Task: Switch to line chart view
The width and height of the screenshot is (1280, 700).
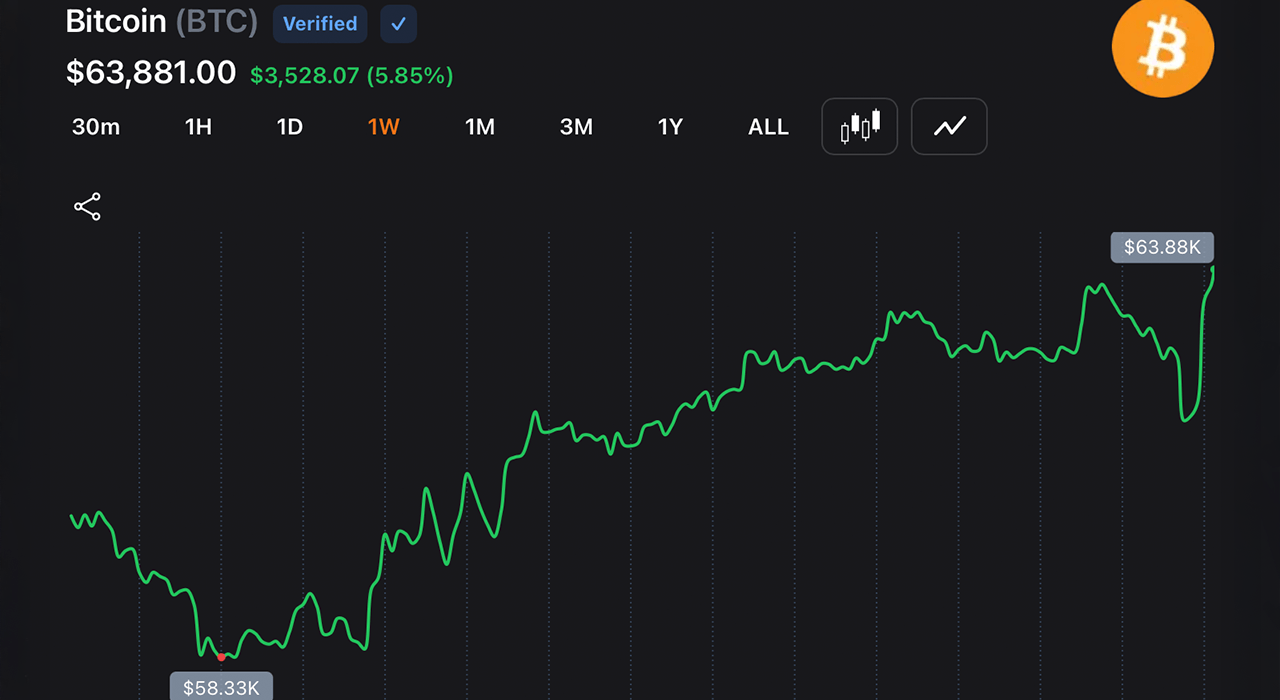Action: click(x=949, y=126)
